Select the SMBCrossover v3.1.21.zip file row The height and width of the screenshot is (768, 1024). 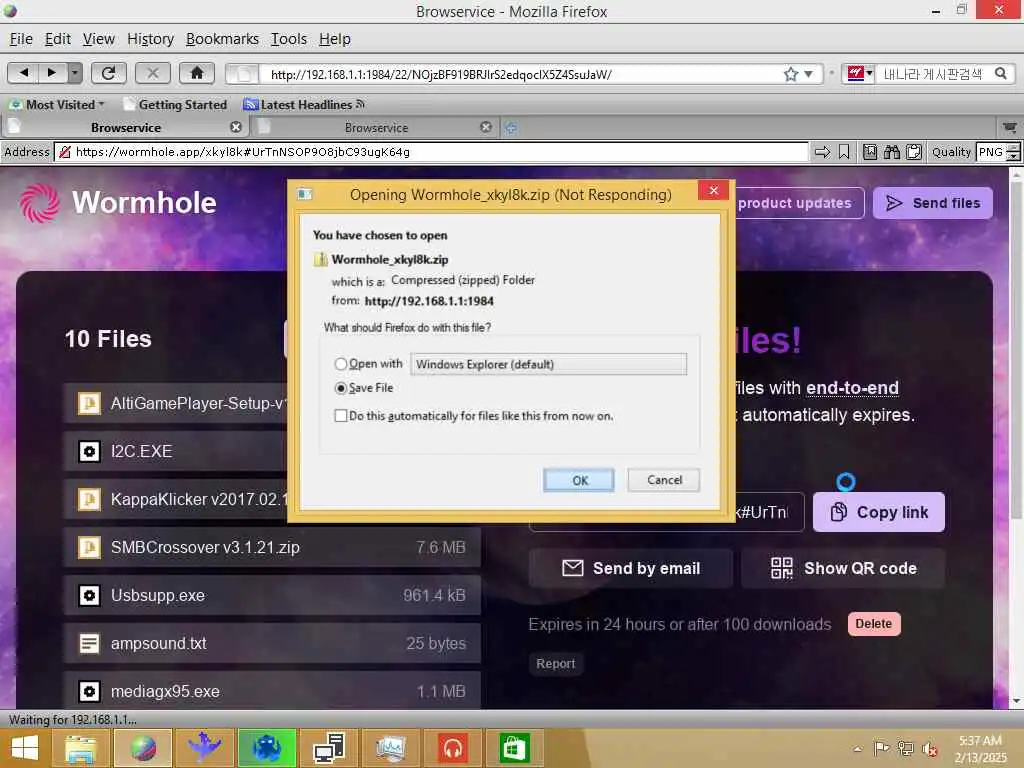click(272, 547)
